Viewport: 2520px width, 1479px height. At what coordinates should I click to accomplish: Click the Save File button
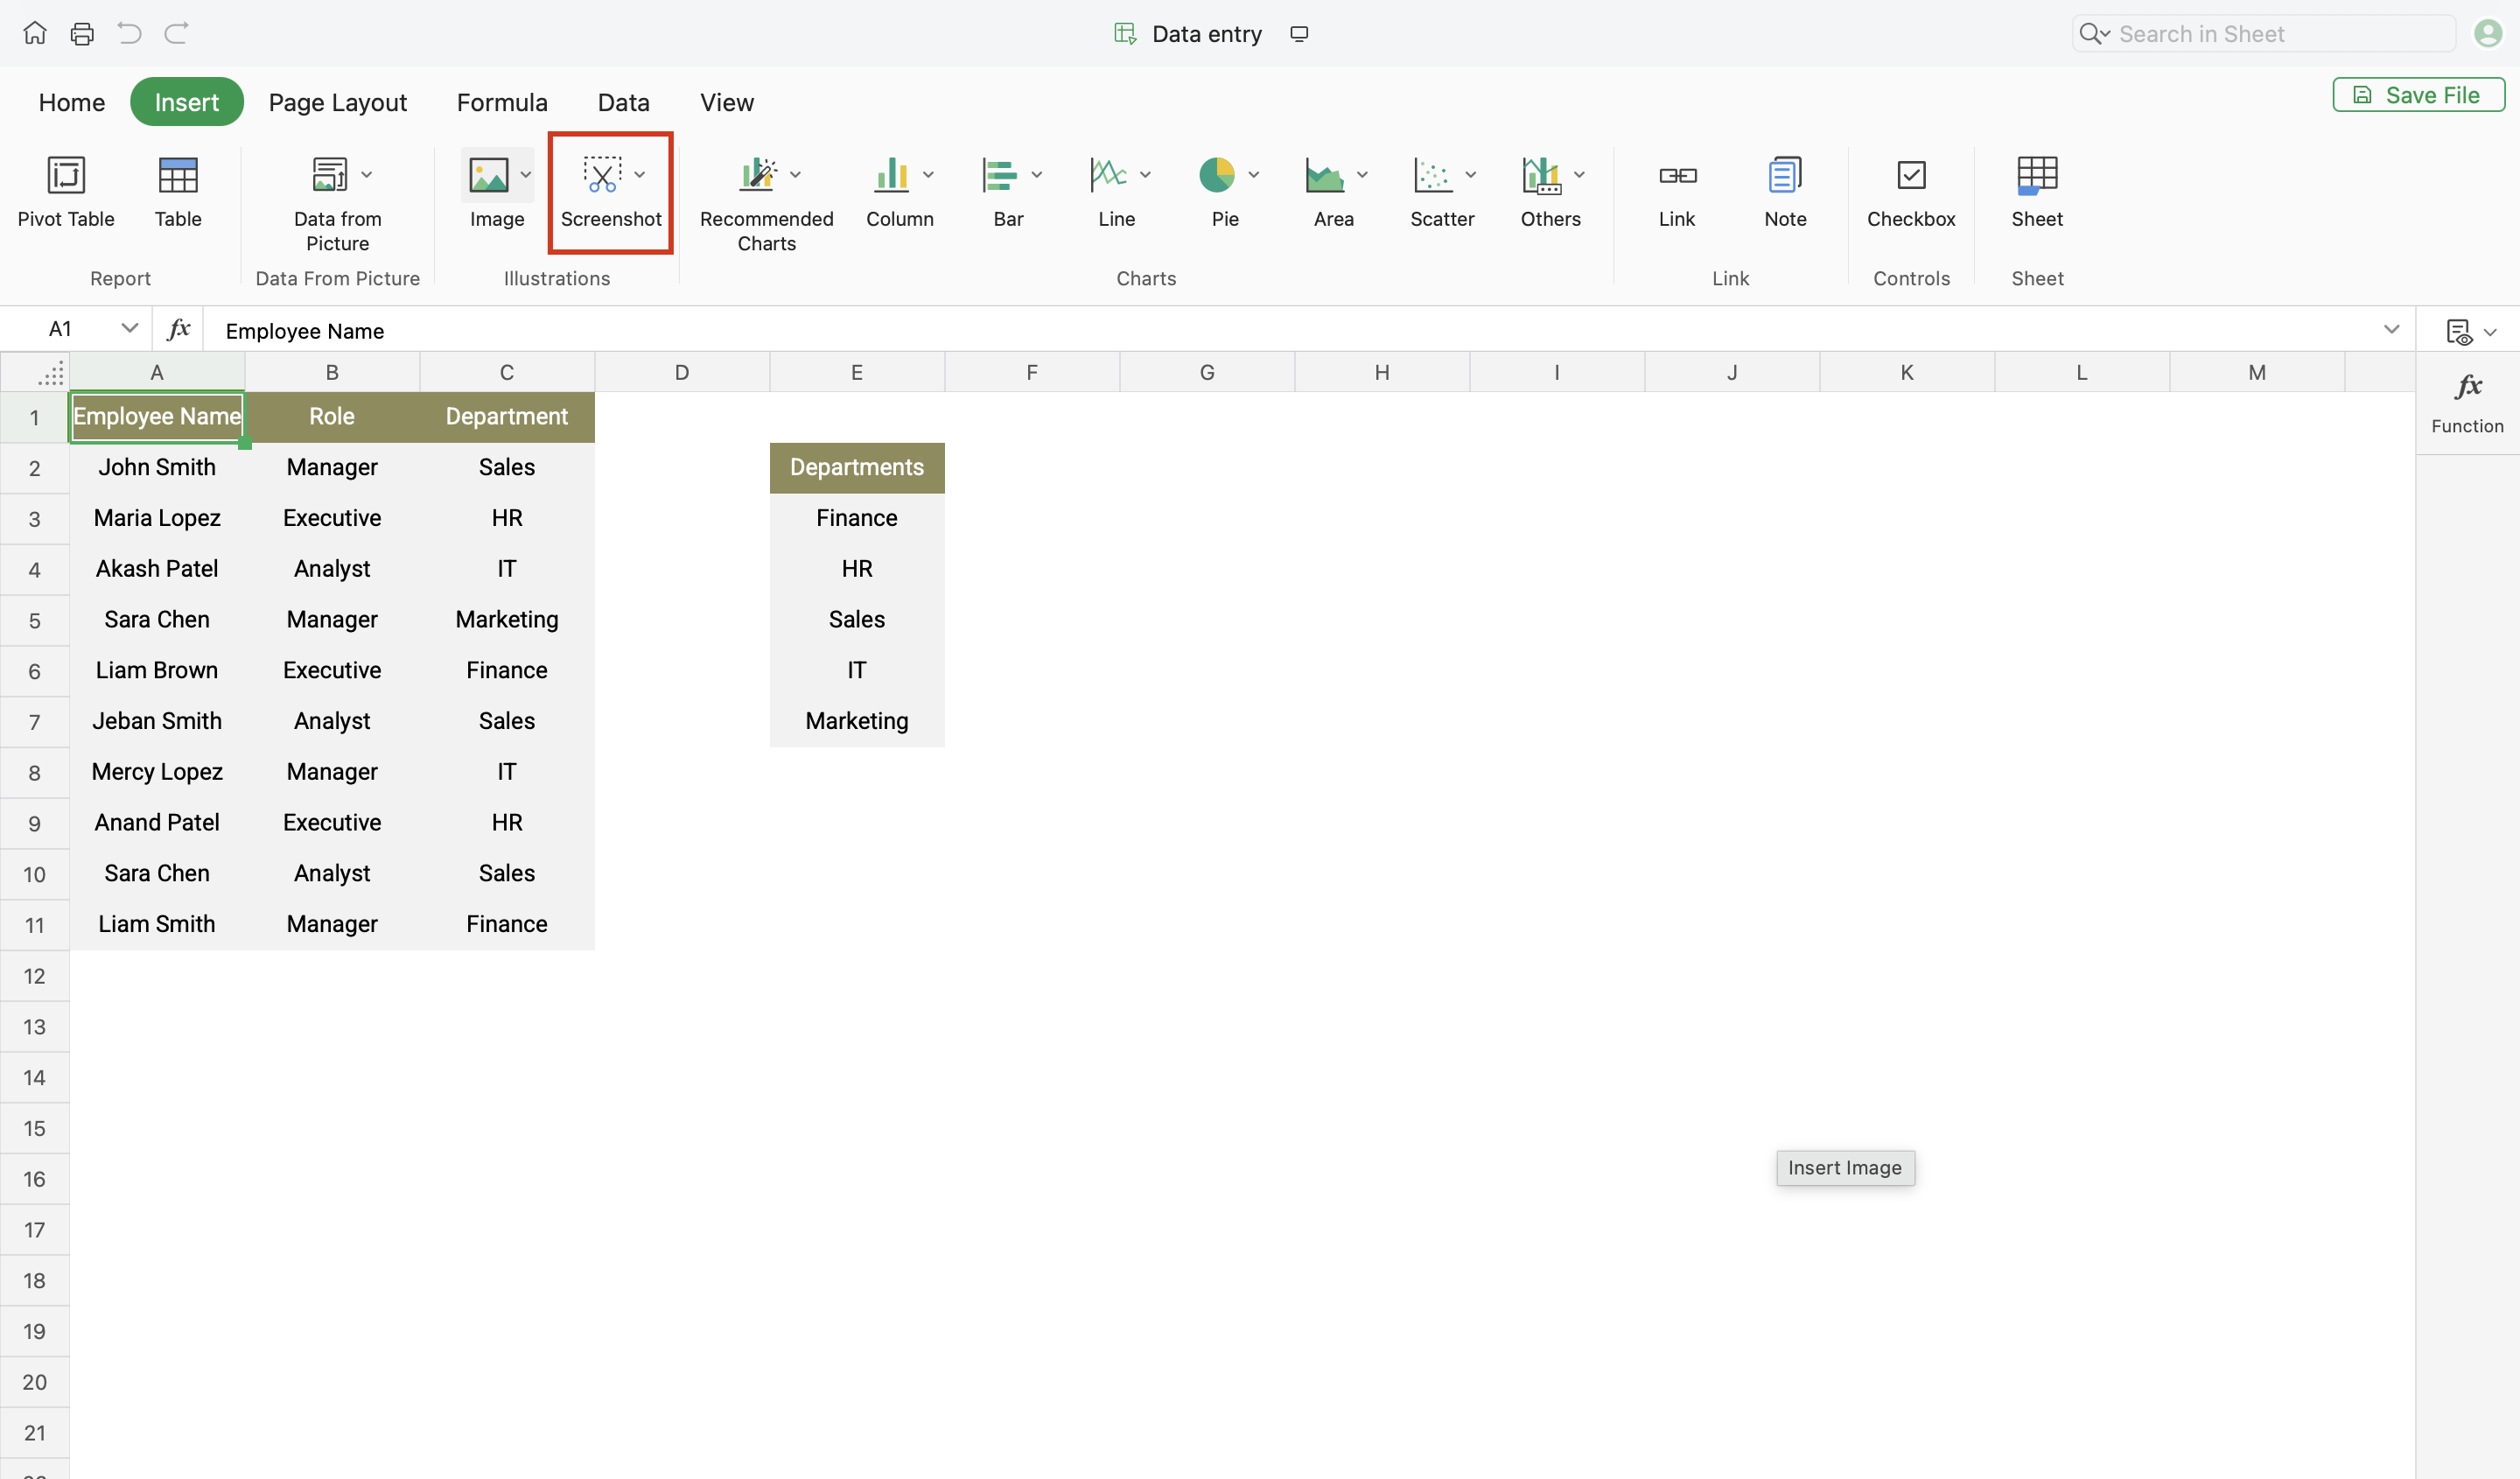coord(2418,95)
